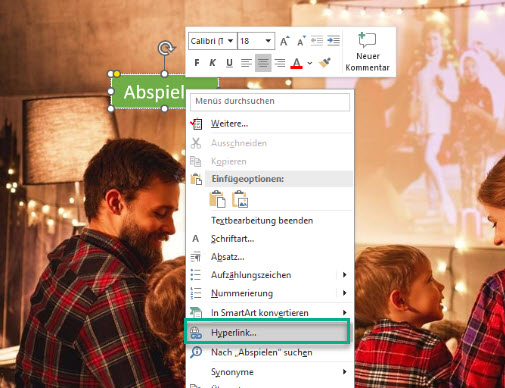Click the smart lookup magnifier icon
Image resolution: width=505 pixels, height=388 pixels.
point(196,352)
